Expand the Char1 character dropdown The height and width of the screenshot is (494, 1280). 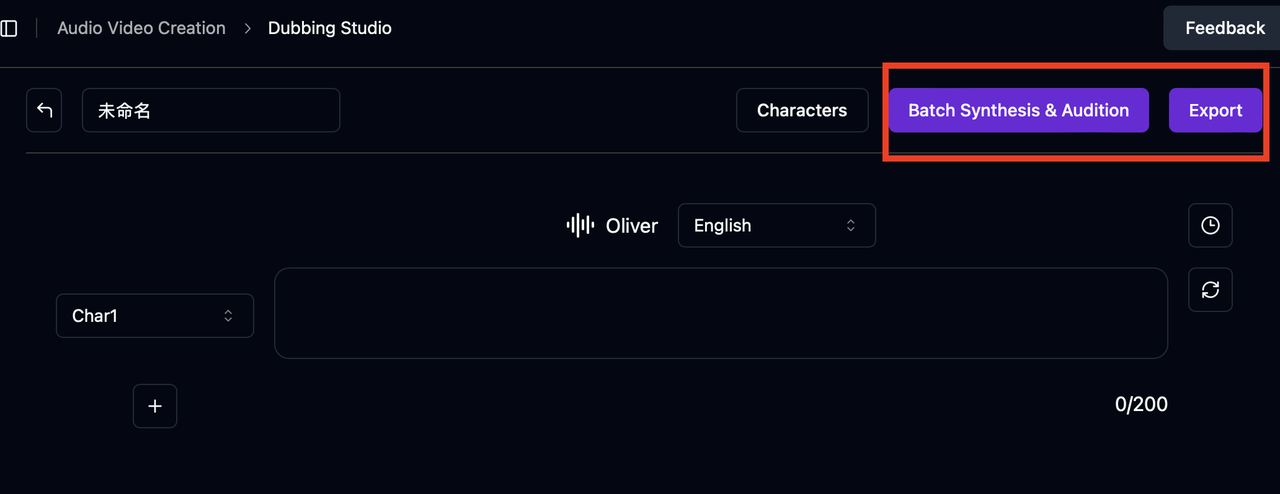pos(154,316)
